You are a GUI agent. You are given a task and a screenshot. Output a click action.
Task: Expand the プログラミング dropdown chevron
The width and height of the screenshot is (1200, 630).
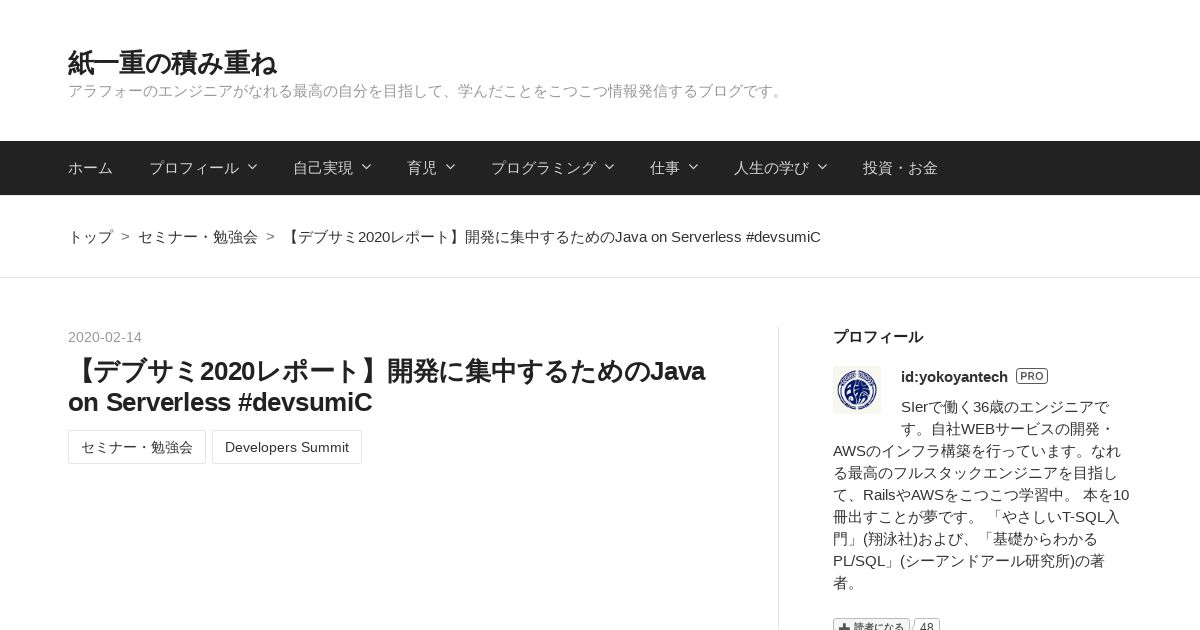(x=609, y=167)
